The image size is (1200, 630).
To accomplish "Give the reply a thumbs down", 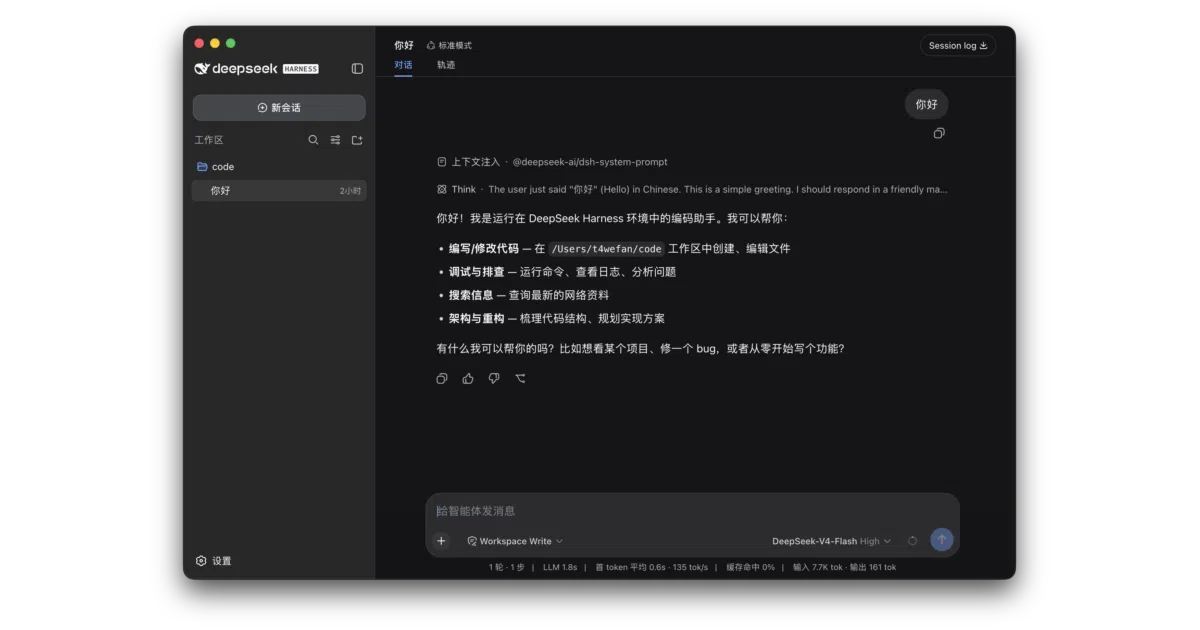I will 494,379.
